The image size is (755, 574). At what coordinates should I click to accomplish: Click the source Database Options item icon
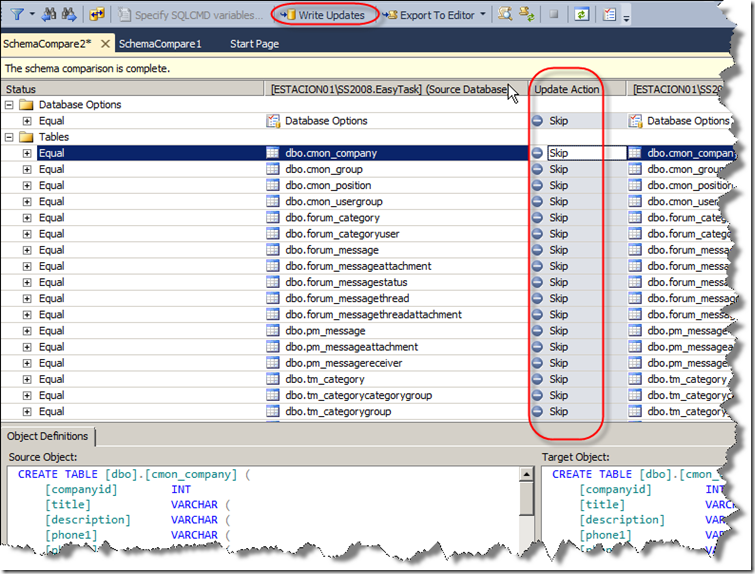(x=273, y=121)
